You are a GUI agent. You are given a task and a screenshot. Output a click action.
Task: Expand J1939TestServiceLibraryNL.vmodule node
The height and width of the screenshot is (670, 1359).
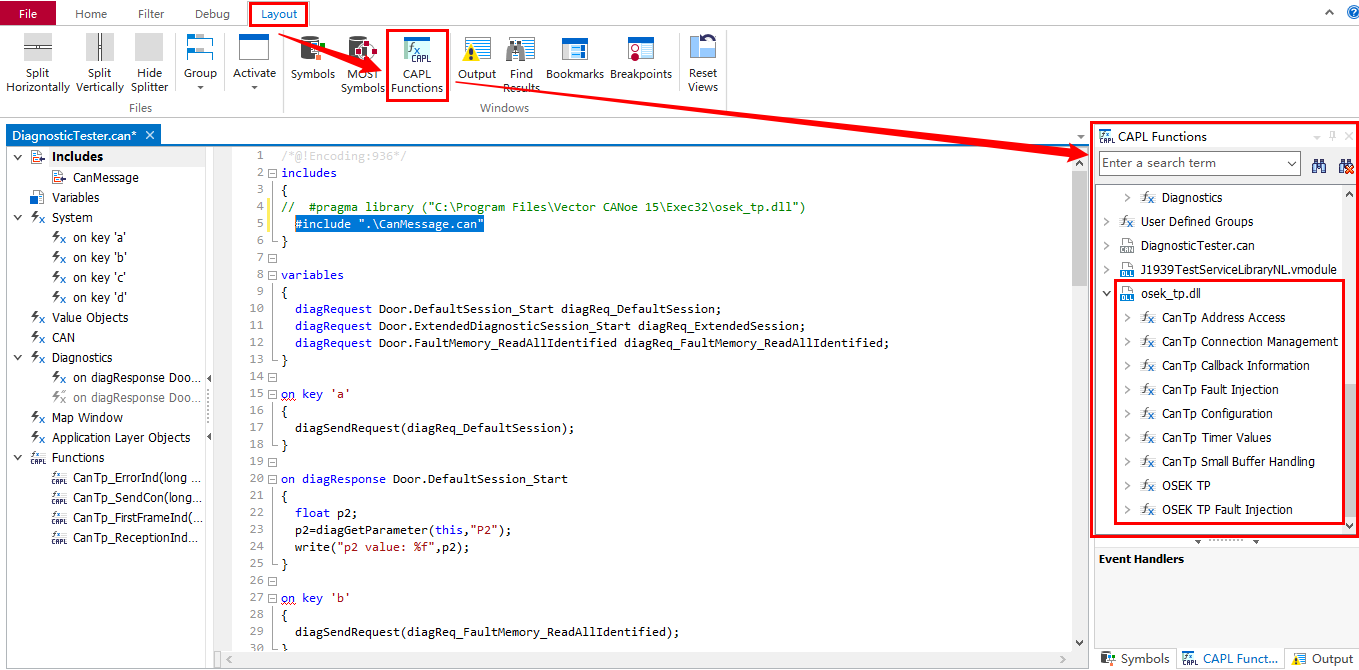coord(1106,270)
